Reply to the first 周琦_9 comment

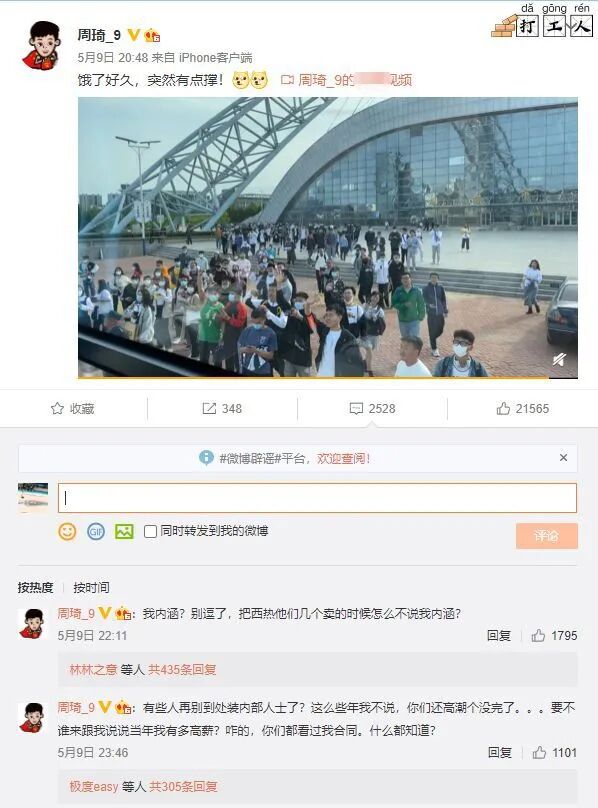pyautogui.click(x=499, y=635)
